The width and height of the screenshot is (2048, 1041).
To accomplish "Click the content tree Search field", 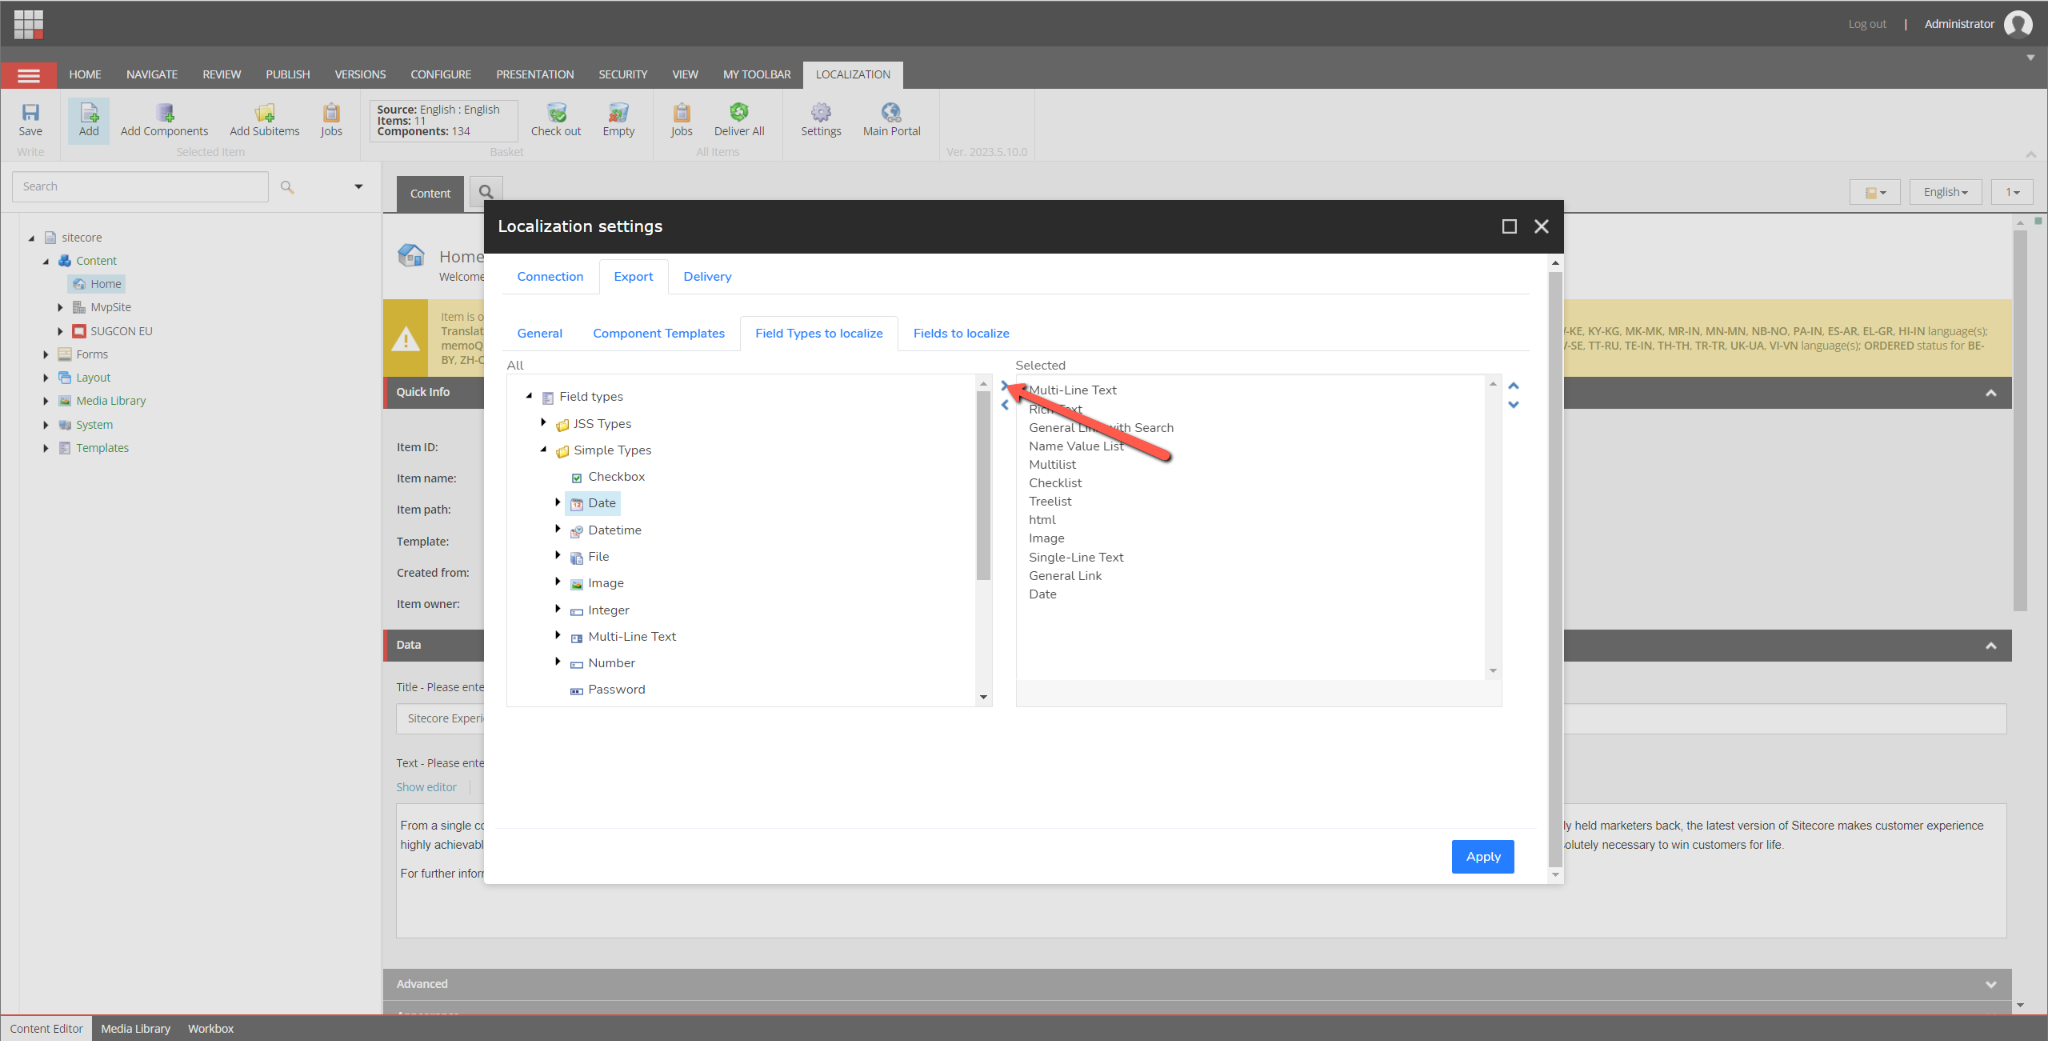I will [x=140, y=187].
